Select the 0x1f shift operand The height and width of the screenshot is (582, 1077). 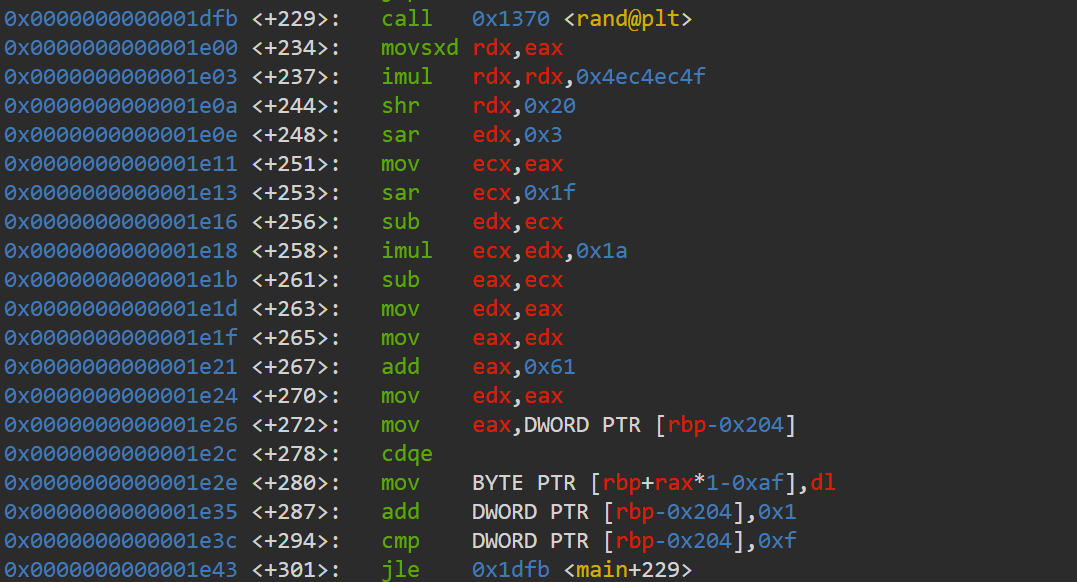[549, 192]
